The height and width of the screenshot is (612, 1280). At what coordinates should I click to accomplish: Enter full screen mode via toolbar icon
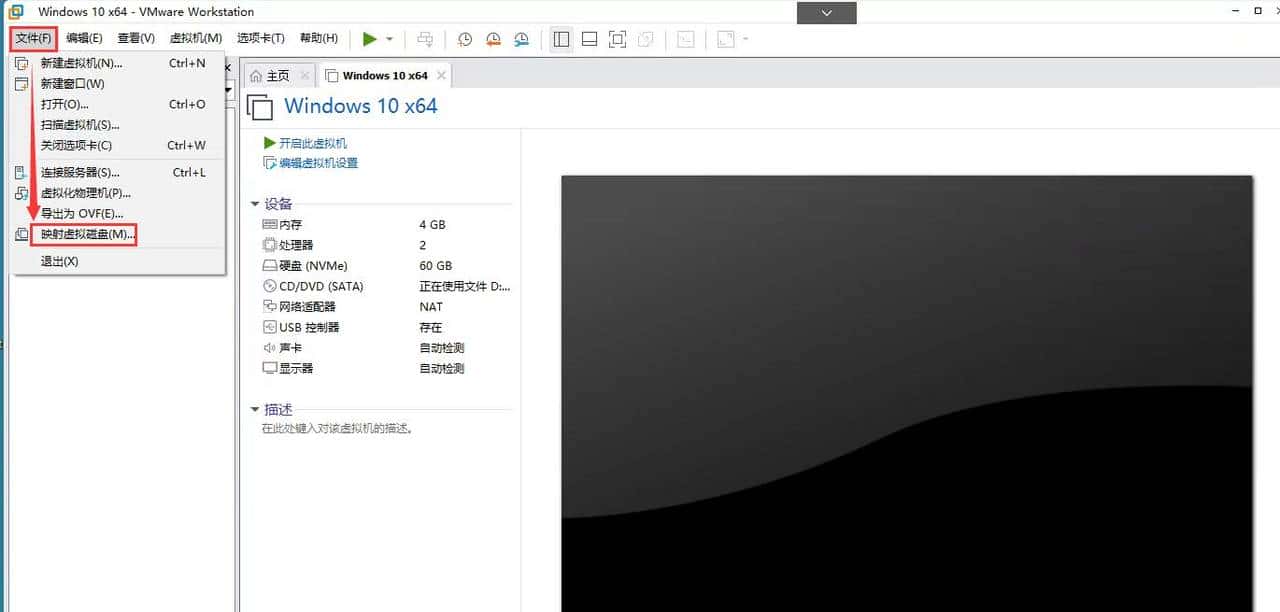click(x=617, y=39)
